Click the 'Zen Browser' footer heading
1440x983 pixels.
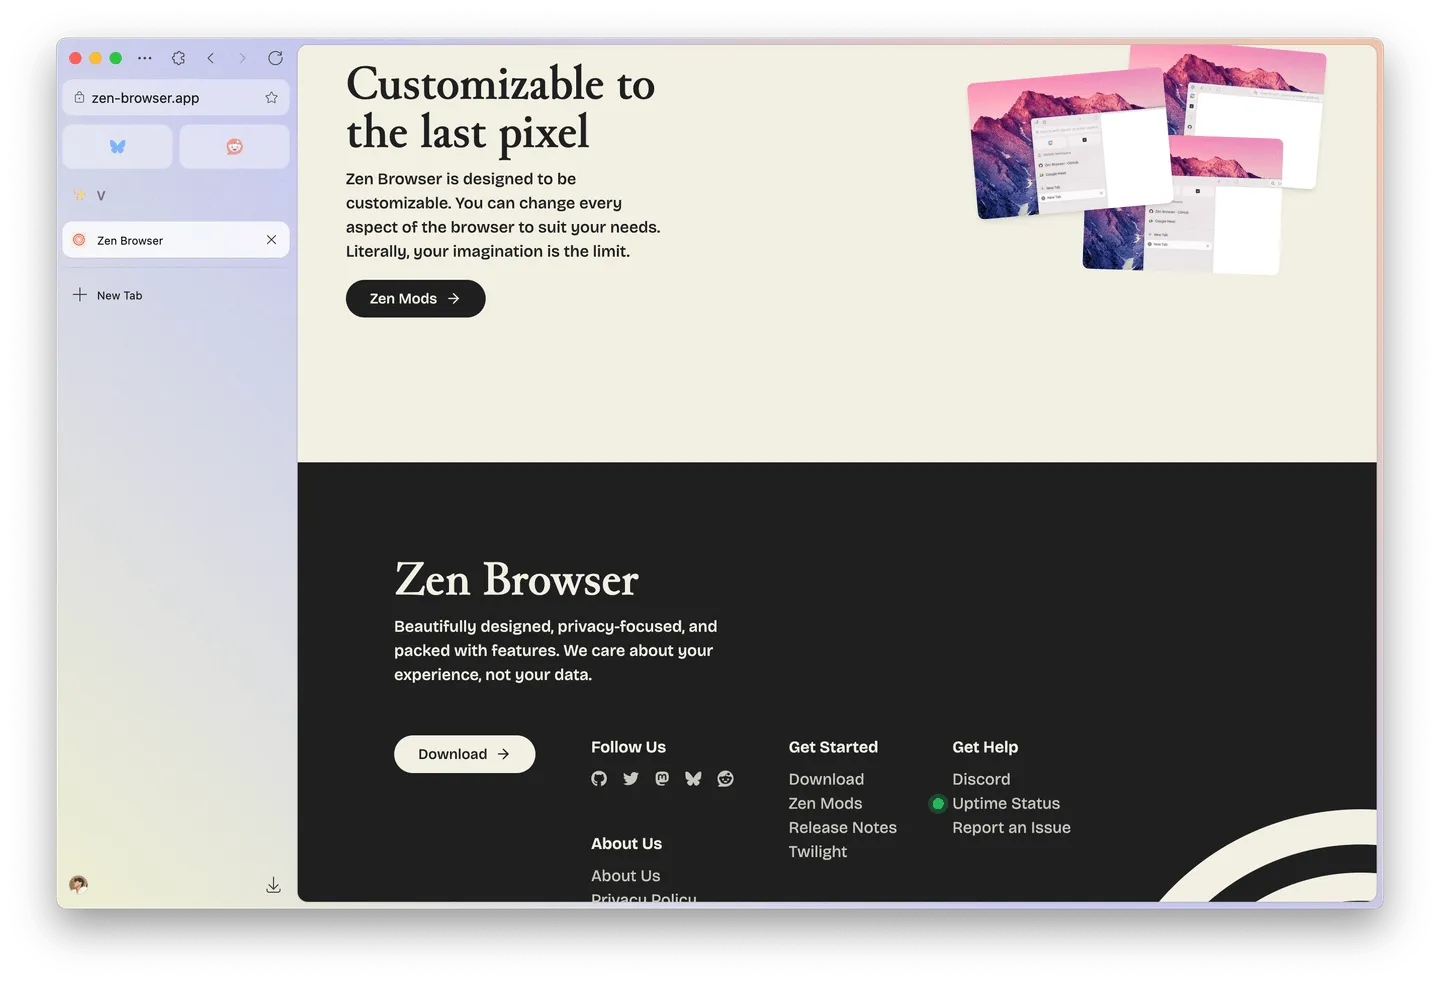click(516, 580)
